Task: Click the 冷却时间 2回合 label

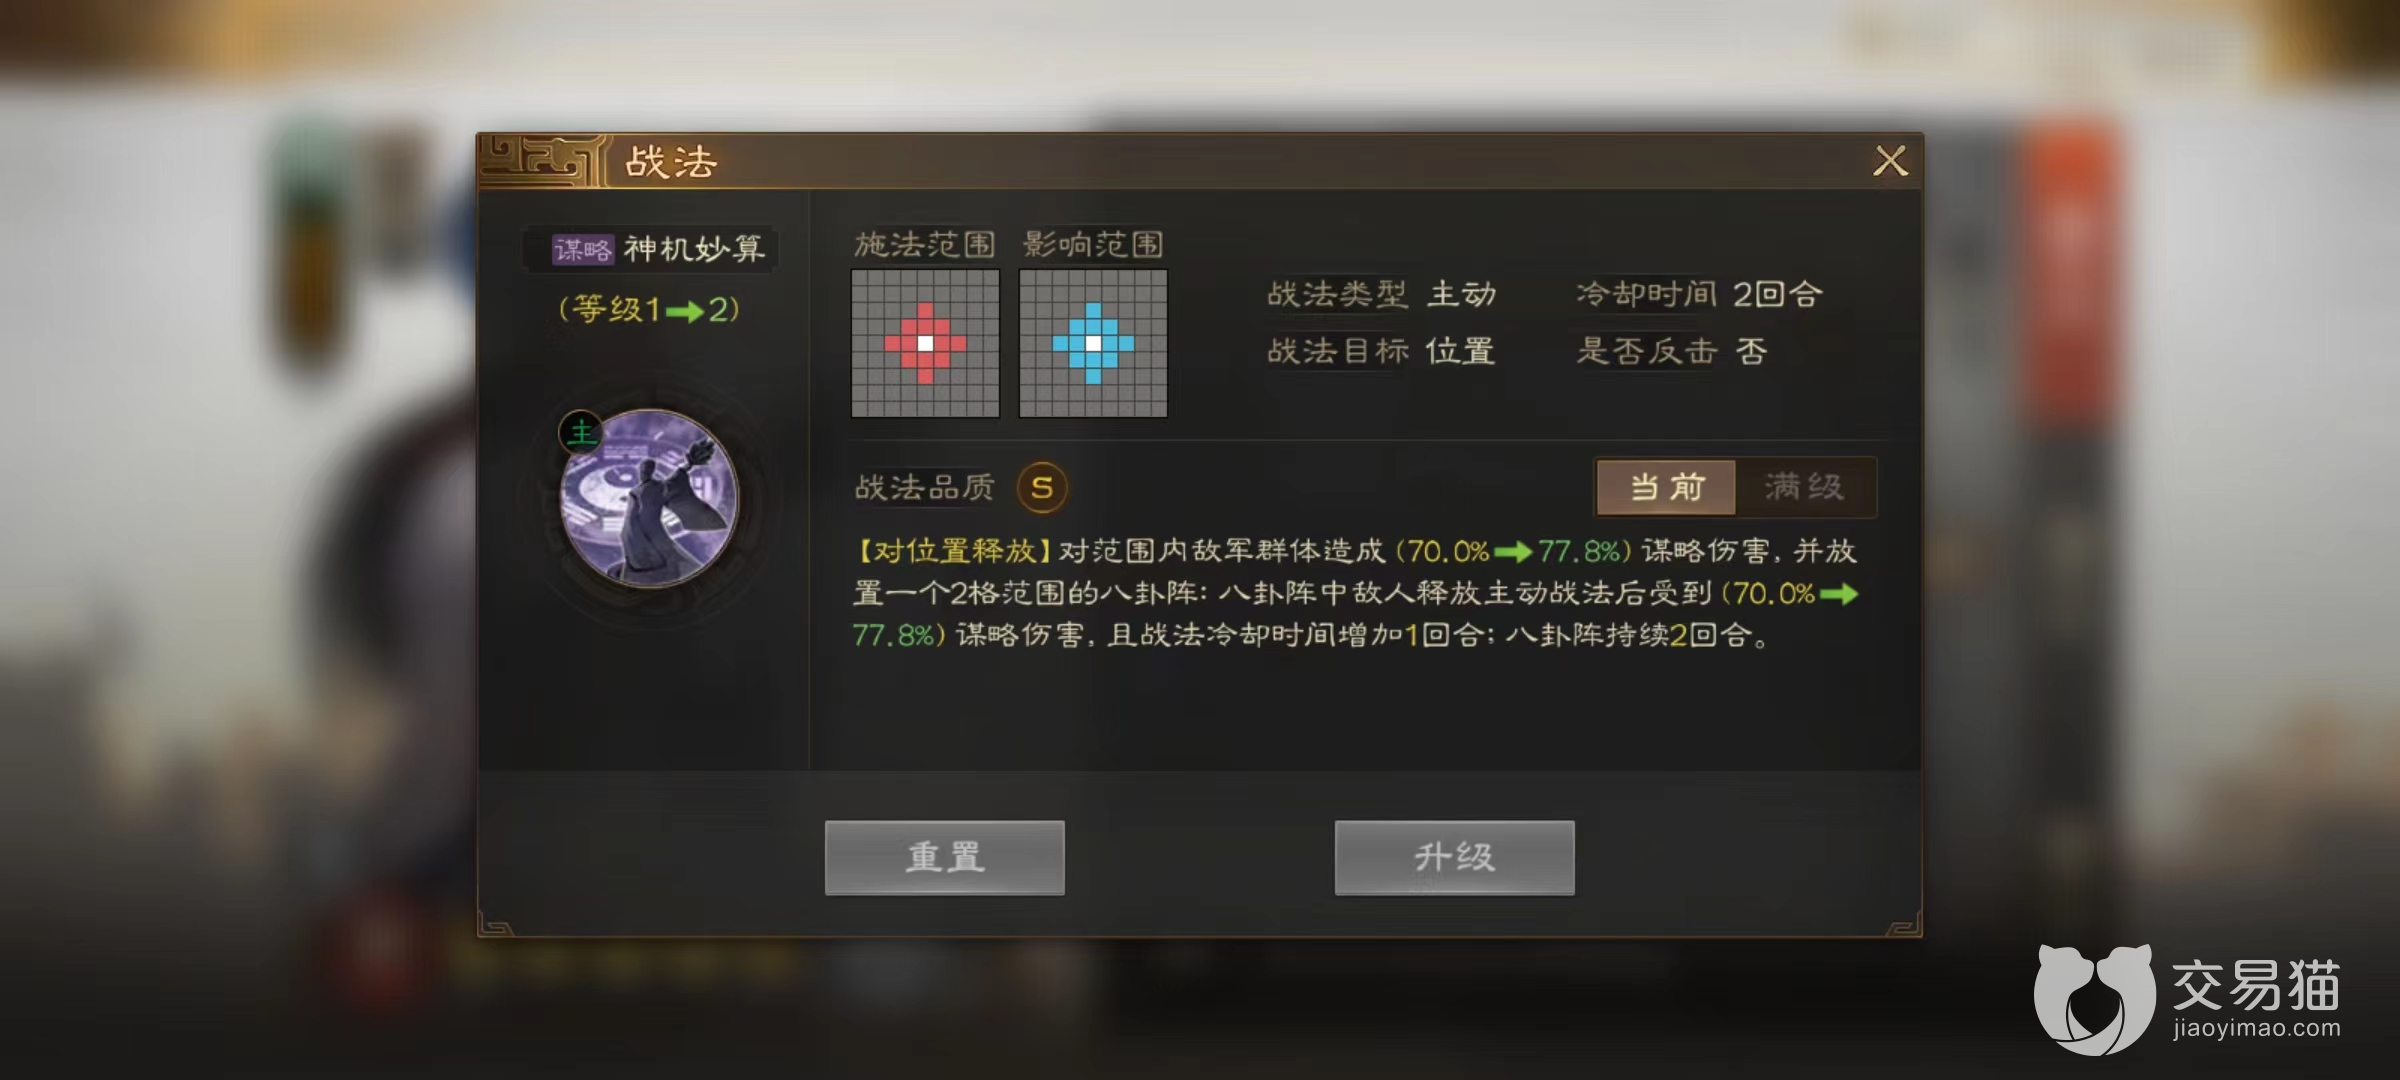Action: (x=1698, y=294)
